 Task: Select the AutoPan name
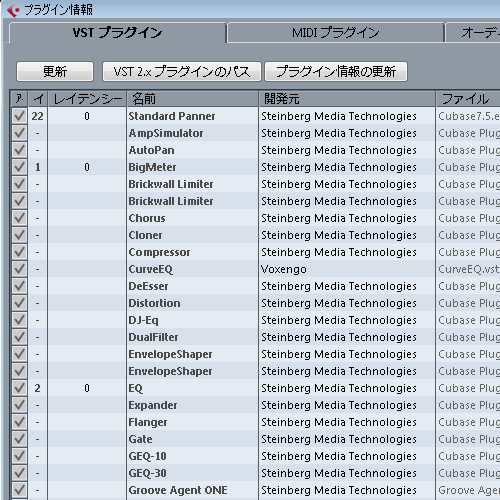click(151, 150)
